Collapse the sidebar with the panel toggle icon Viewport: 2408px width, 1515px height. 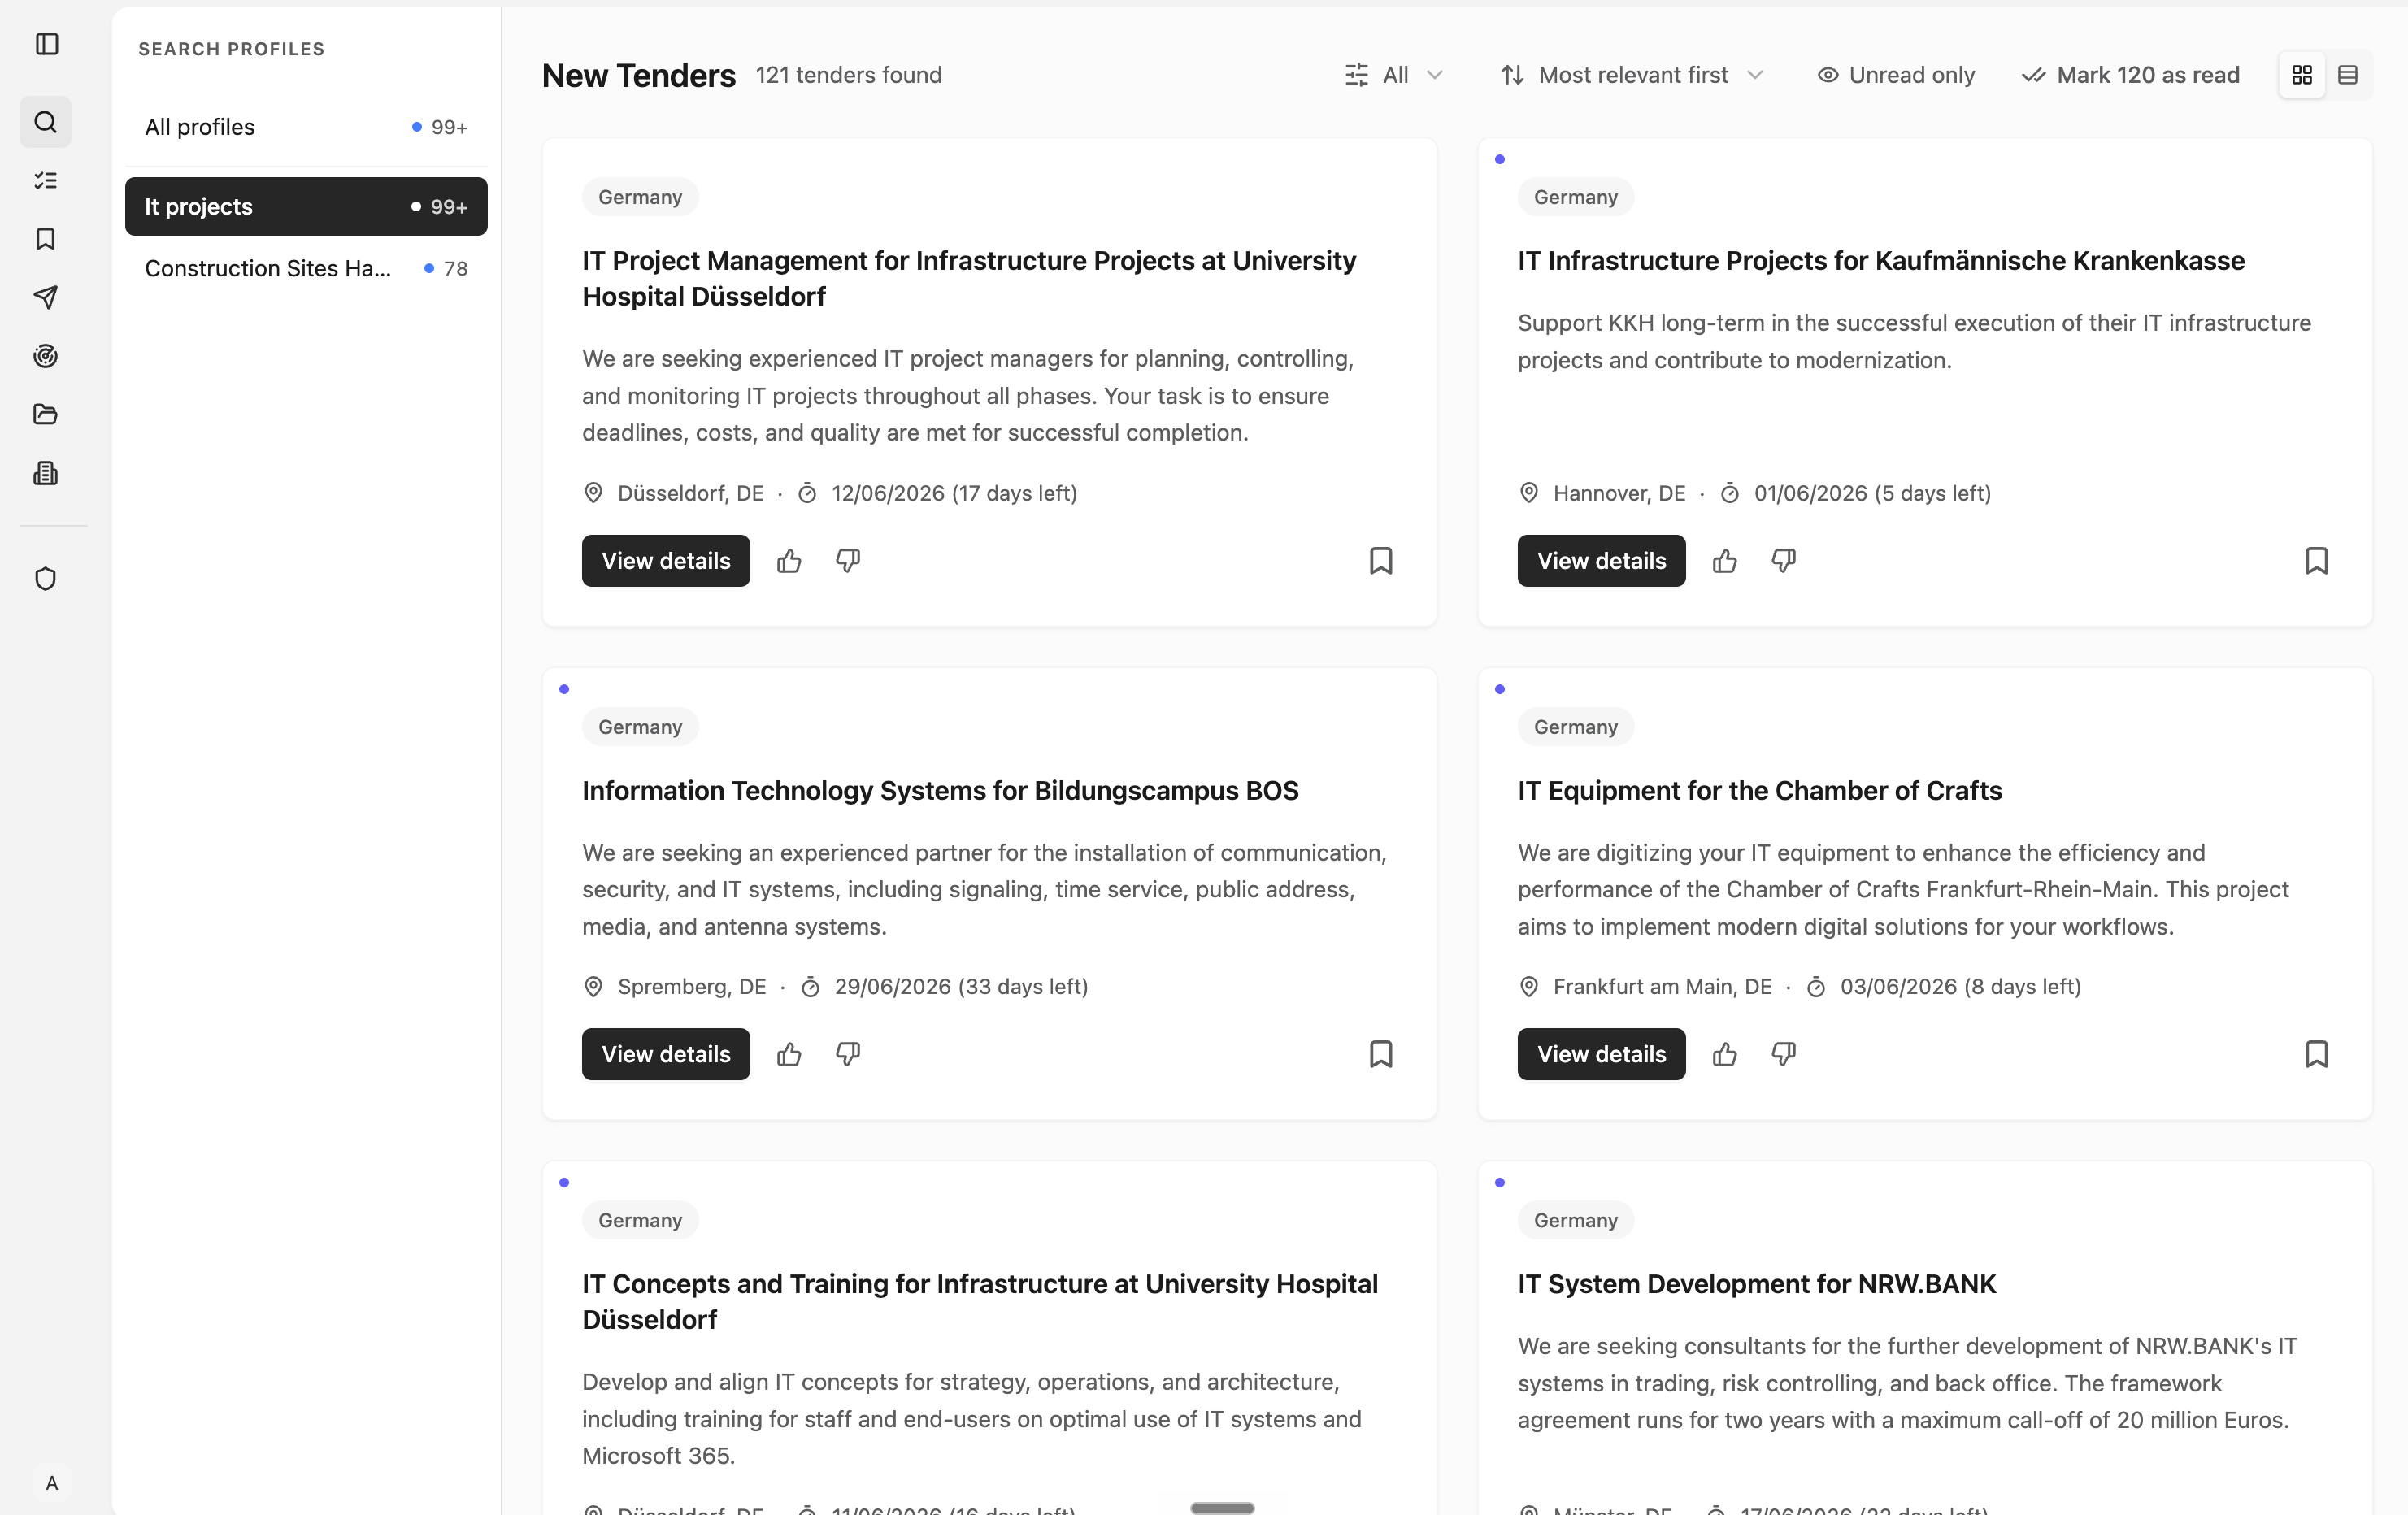coord(46,44)
